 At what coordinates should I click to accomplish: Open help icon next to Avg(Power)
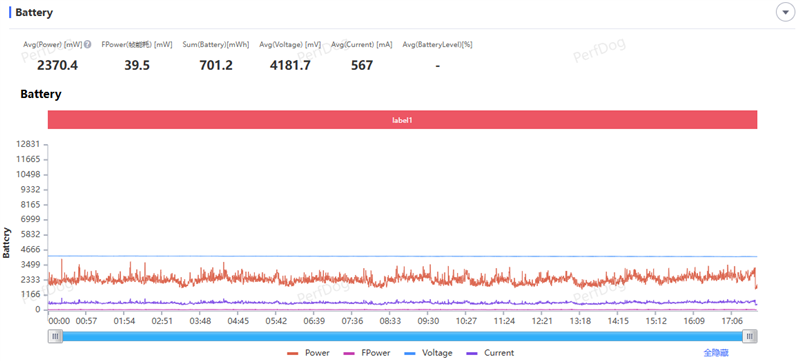tap(88, 44)
